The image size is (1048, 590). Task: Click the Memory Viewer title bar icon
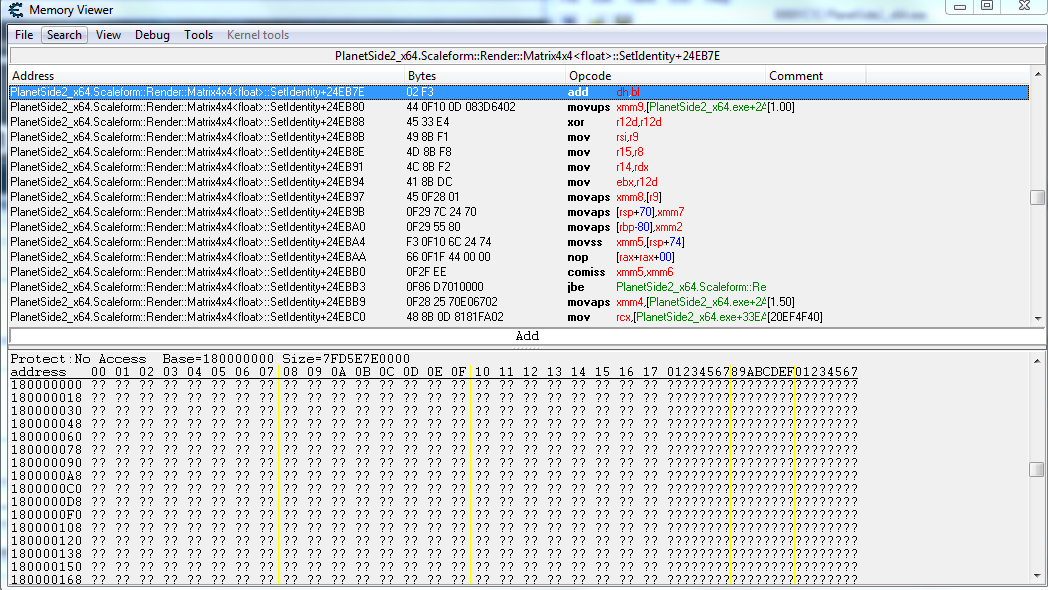point(14,10)
